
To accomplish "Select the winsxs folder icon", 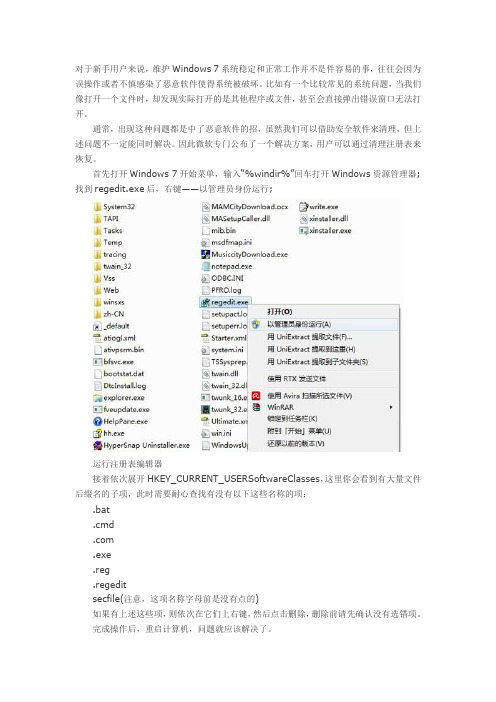I will (x=98, y=302).
